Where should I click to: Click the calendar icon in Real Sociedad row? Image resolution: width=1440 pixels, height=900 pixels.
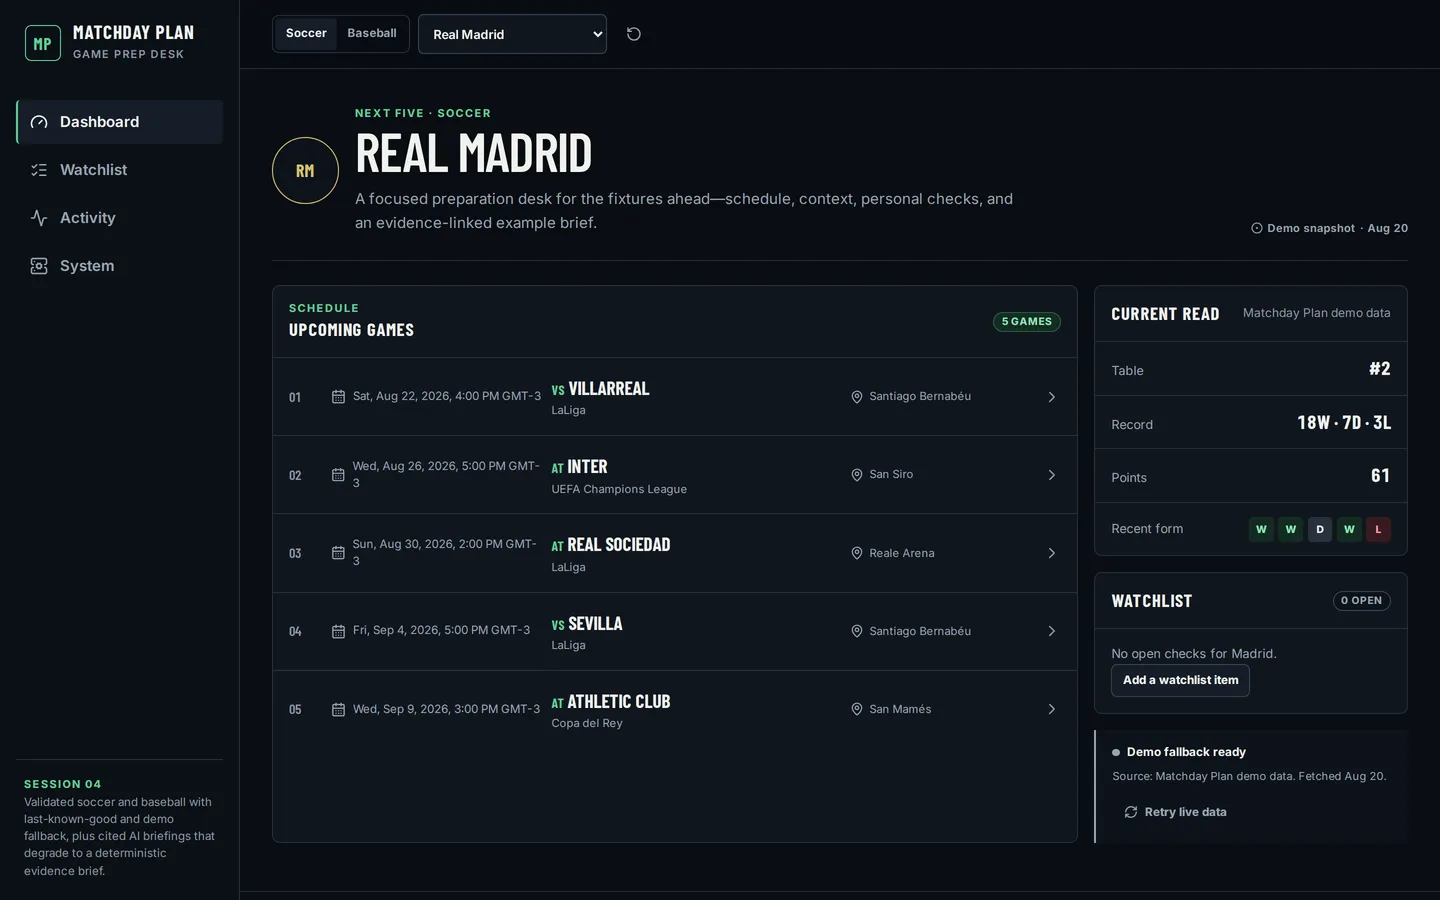(338, 553)
